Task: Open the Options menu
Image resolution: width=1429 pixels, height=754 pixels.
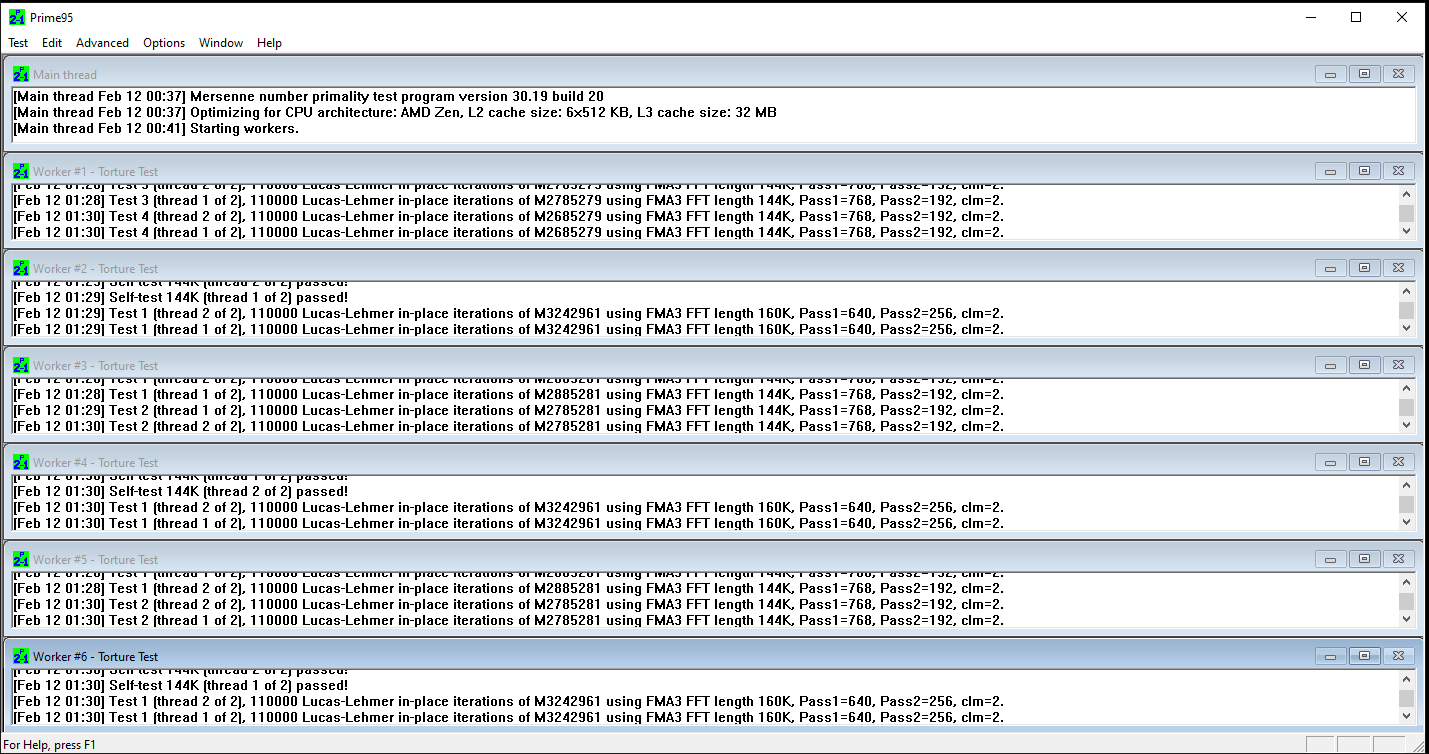Action: 164,43
